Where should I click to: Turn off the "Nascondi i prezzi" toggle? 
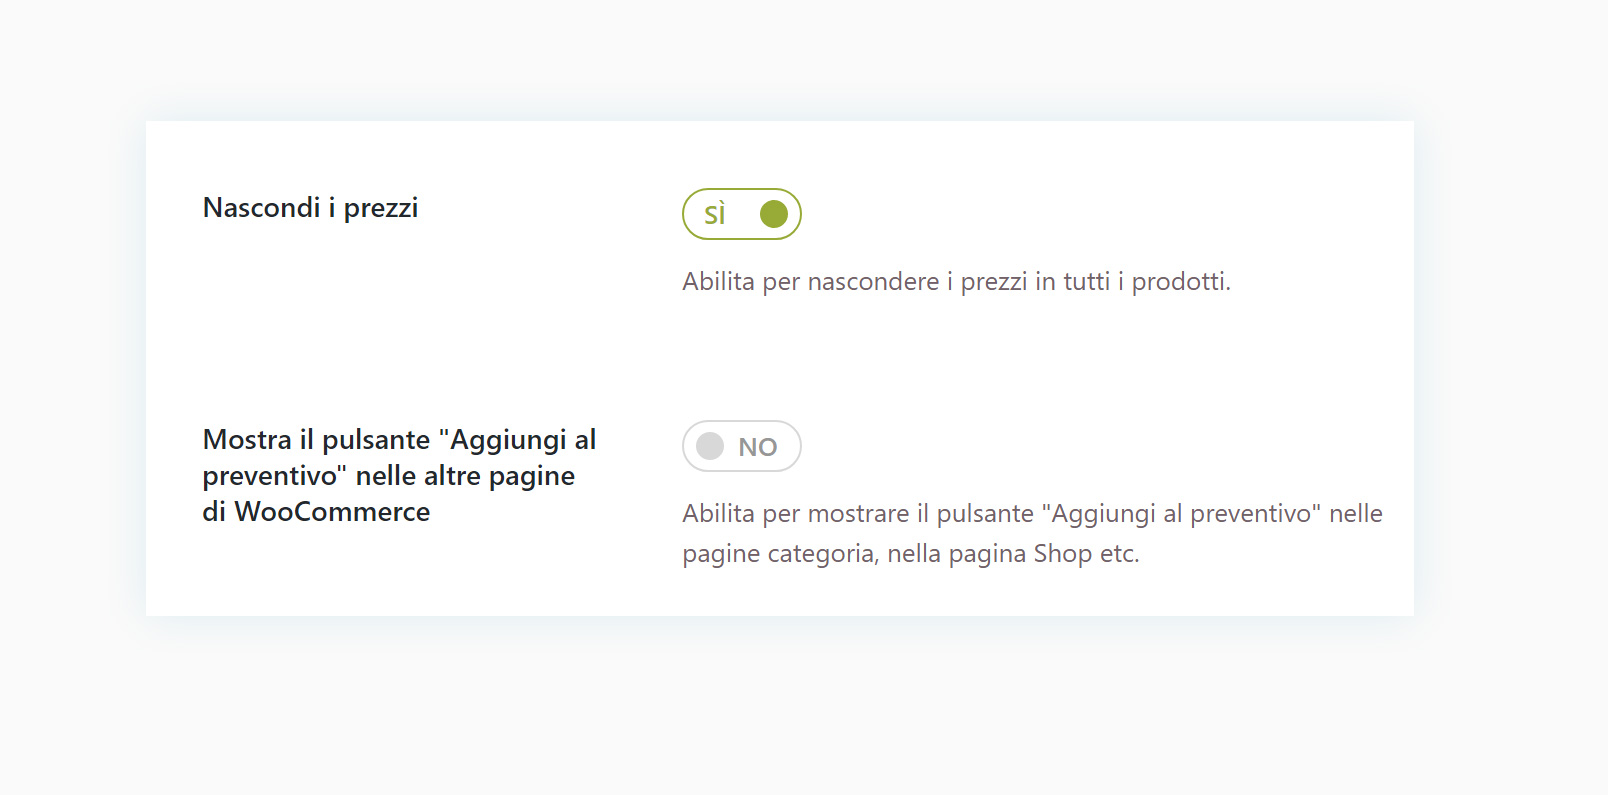741,214
